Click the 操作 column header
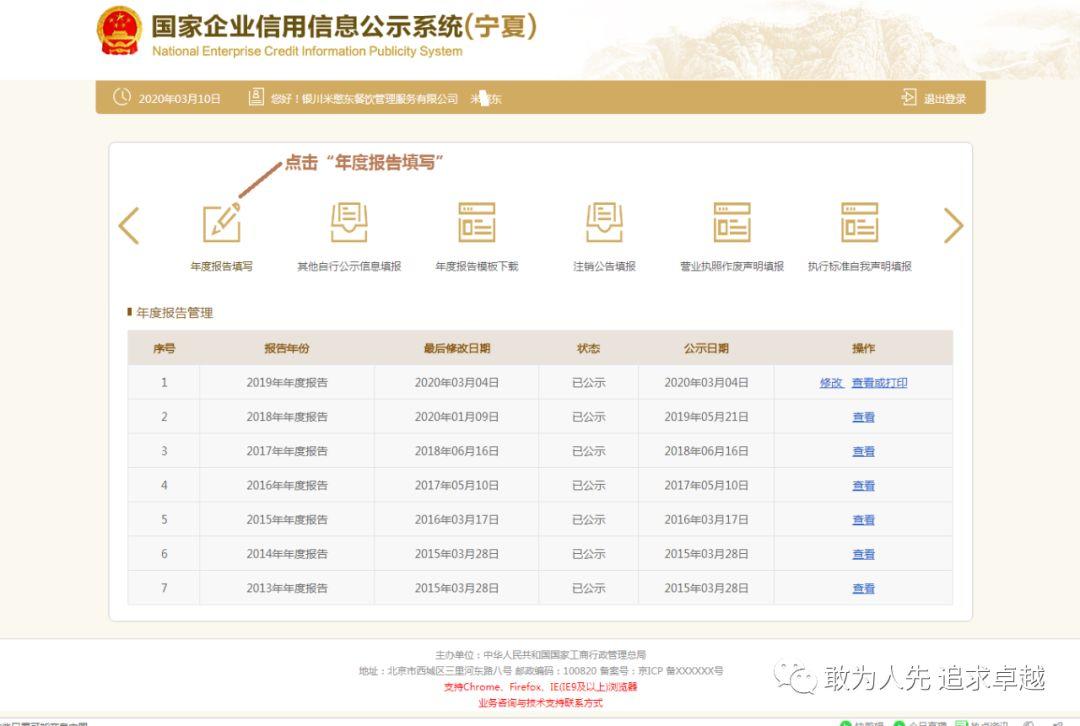Image resolution: width=1080 pixels, height=726 pixels. point(863,349)
